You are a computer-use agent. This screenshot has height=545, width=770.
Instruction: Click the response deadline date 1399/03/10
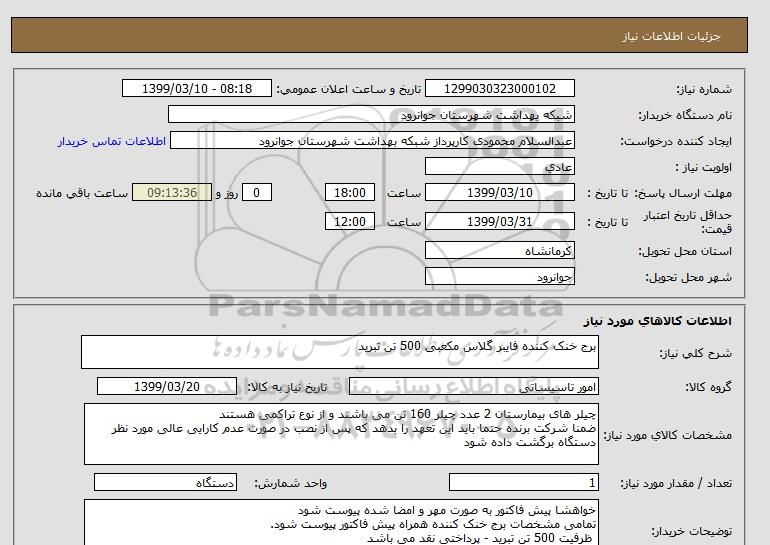tap(499, 192)
